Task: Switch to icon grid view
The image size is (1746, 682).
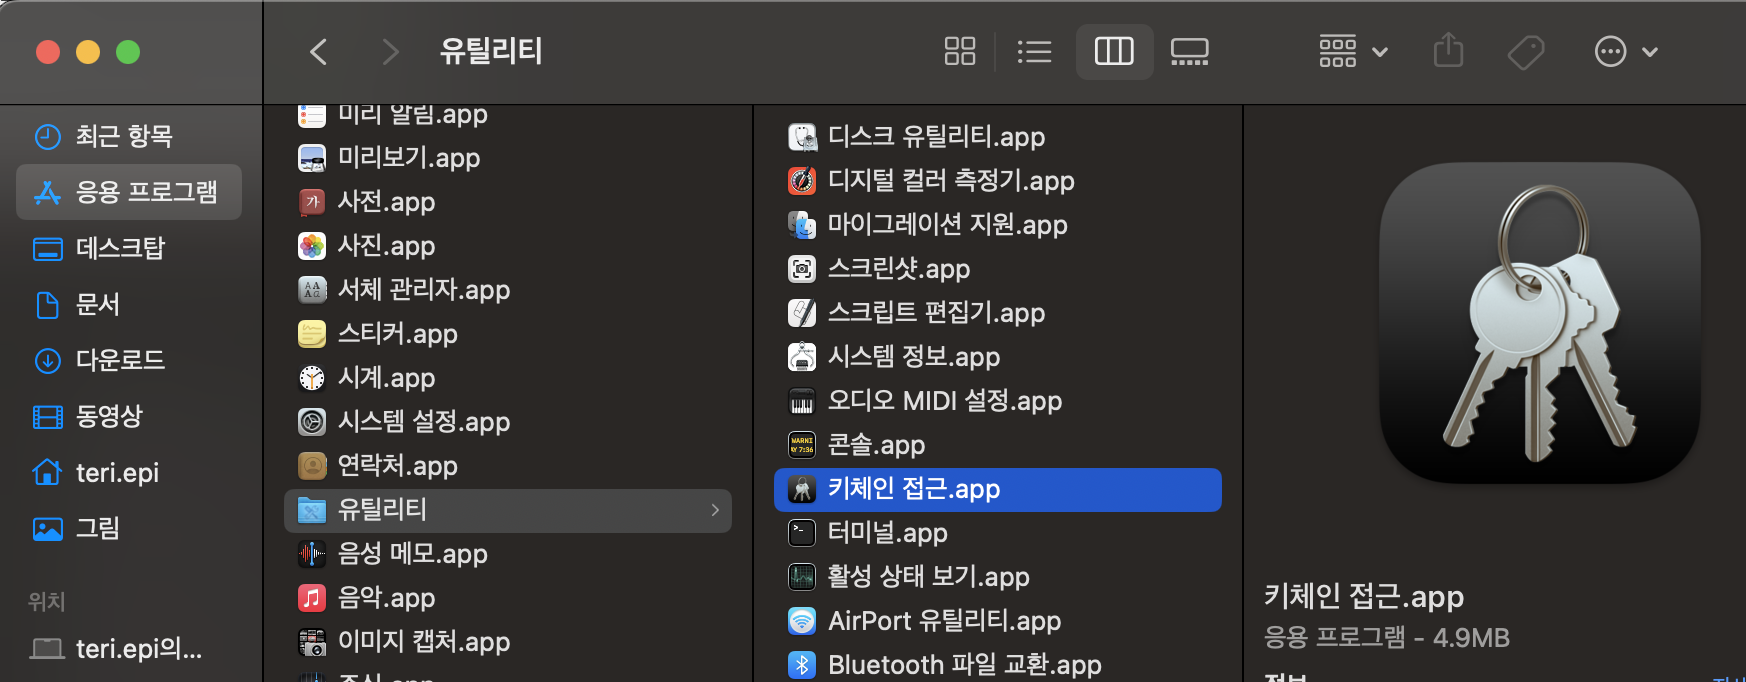Action: click(x=960, y=52)
